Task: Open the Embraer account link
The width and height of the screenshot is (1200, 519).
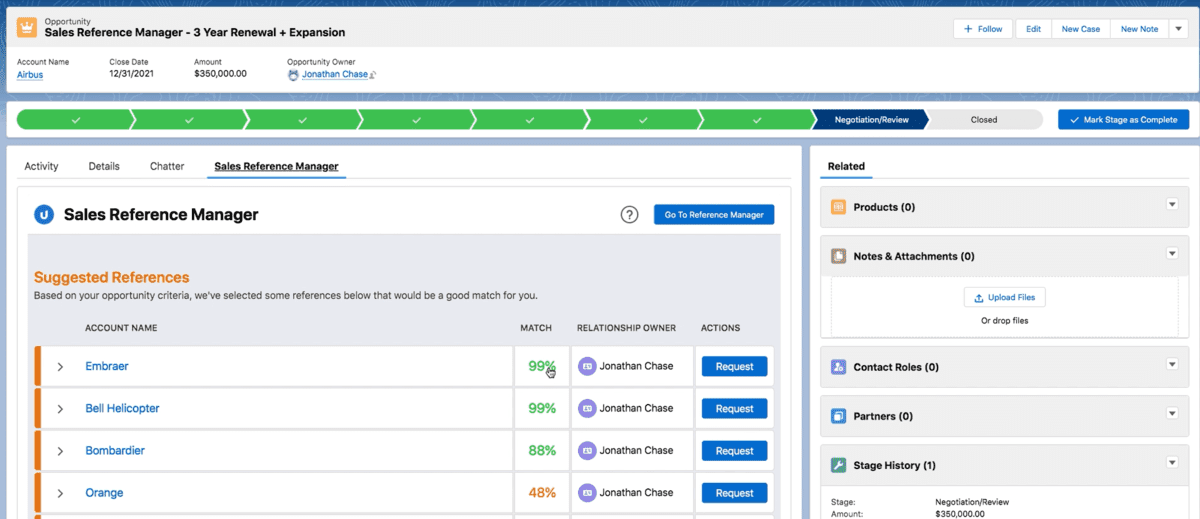Action: 107,366
